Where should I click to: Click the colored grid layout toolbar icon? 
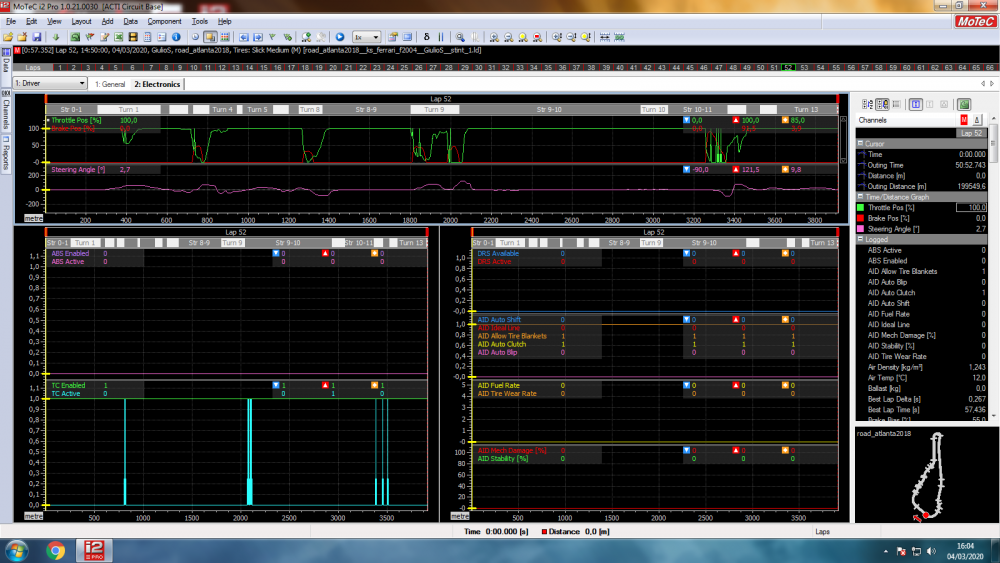224,37
